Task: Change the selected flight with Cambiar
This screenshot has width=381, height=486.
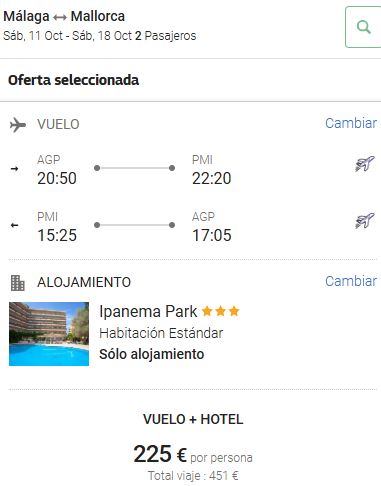Action: coord(351,123)
